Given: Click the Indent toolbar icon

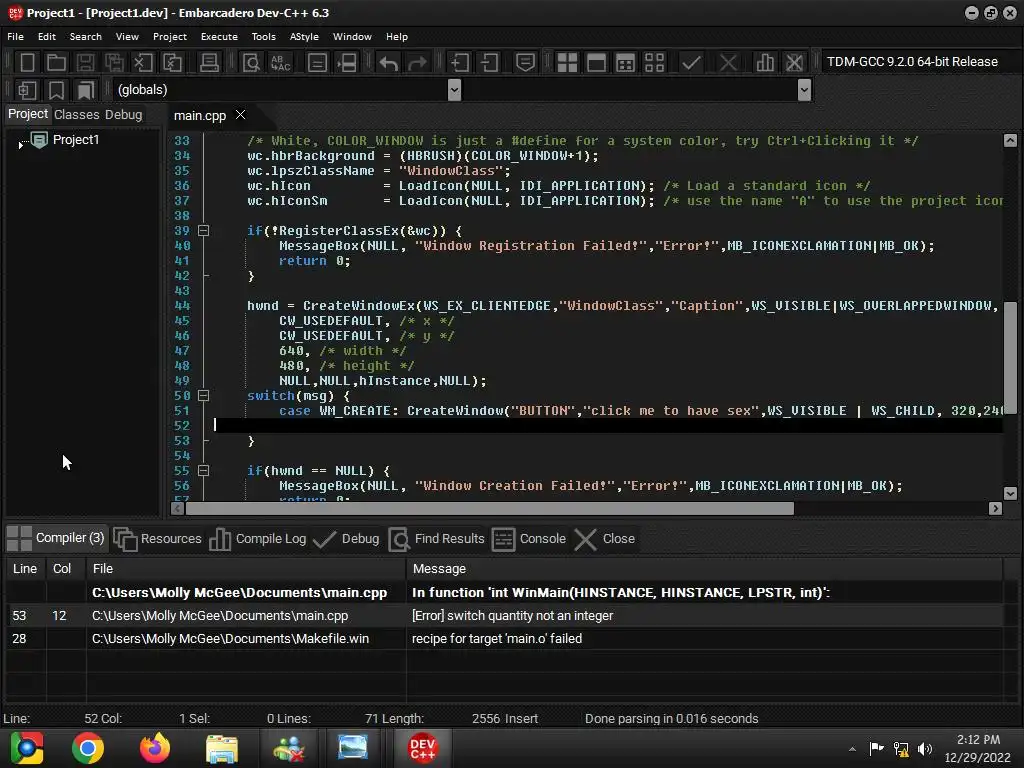Looking at the screenshot, I should (x=460, y=63).
